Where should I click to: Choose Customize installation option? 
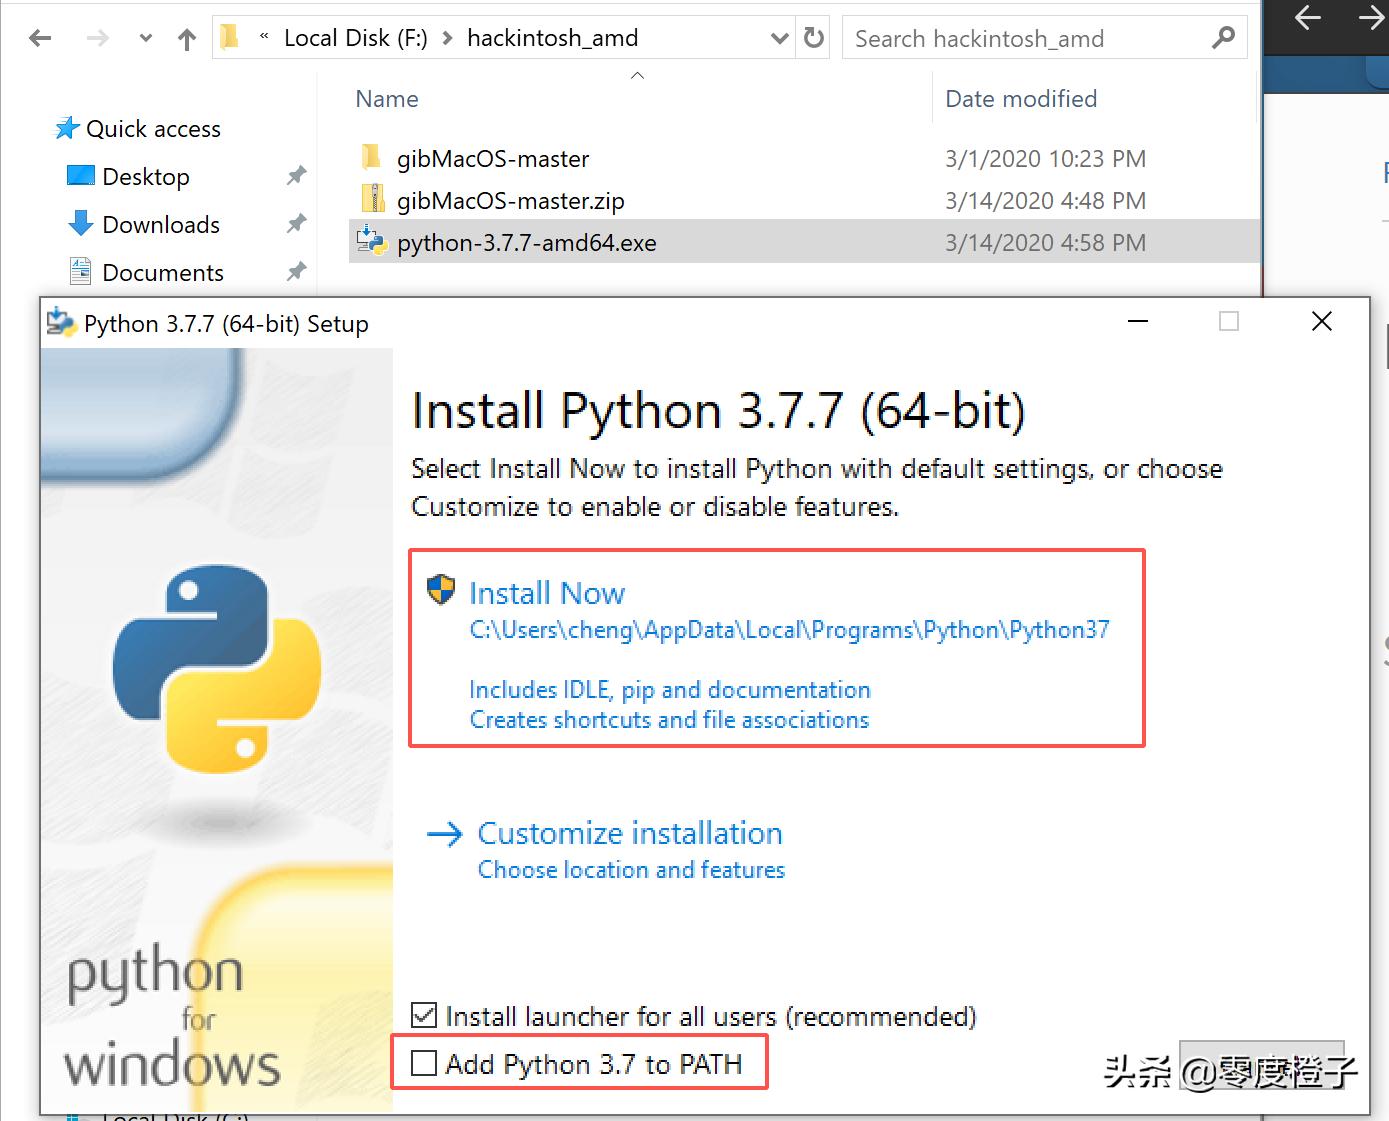tap(629, 833)
